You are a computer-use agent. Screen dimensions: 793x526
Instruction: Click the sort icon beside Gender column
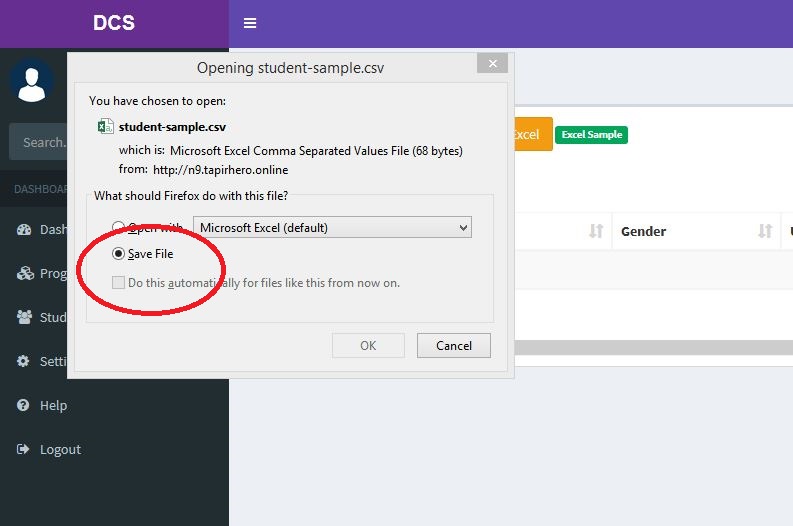click(765, 231)
